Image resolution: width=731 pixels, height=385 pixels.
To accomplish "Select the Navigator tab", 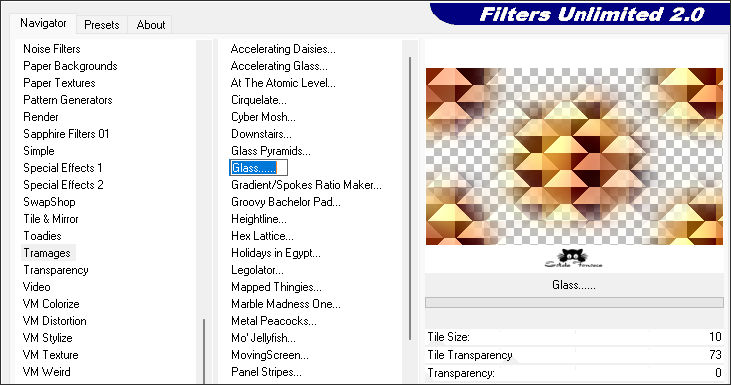I will pos(43,23).
